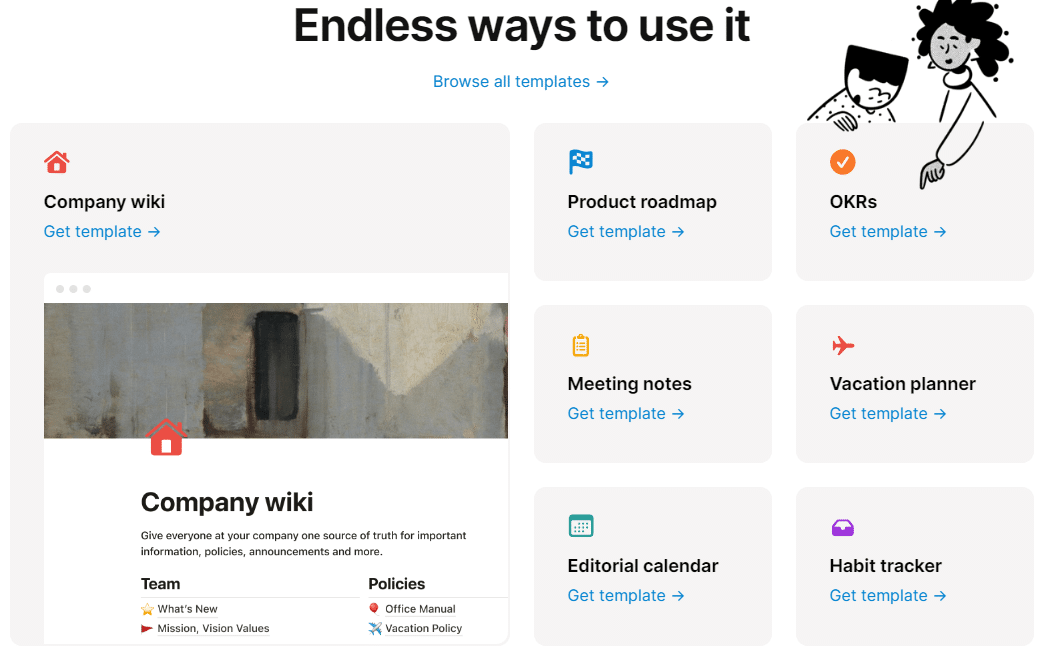Get the OKRs template
The height and width of the screenshot is (657, 1064).
coord(888,232)
